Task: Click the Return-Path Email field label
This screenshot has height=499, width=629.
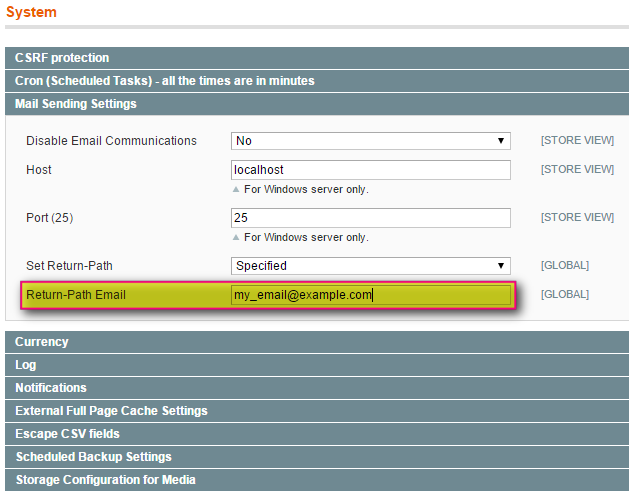Action: pyautogui.click(x=76, y=295)
